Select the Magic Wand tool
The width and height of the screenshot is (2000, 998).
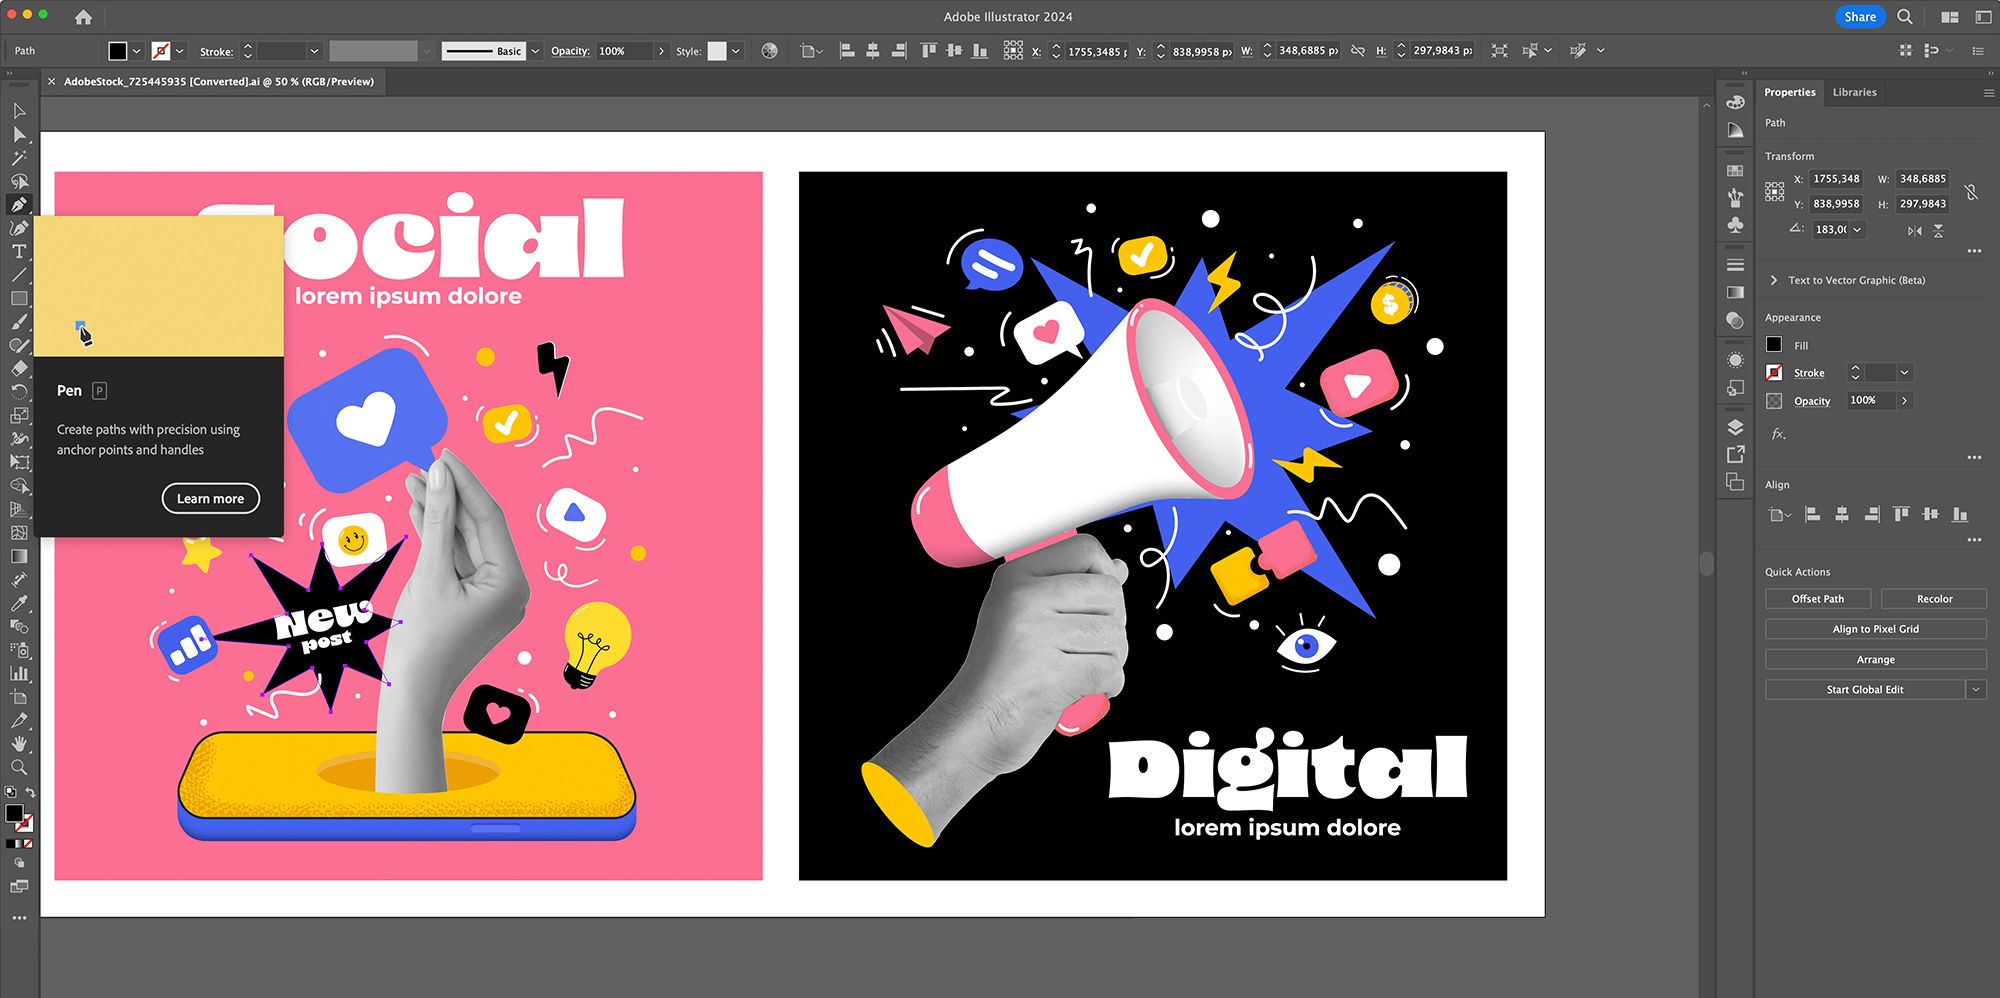tap(19, 158)
